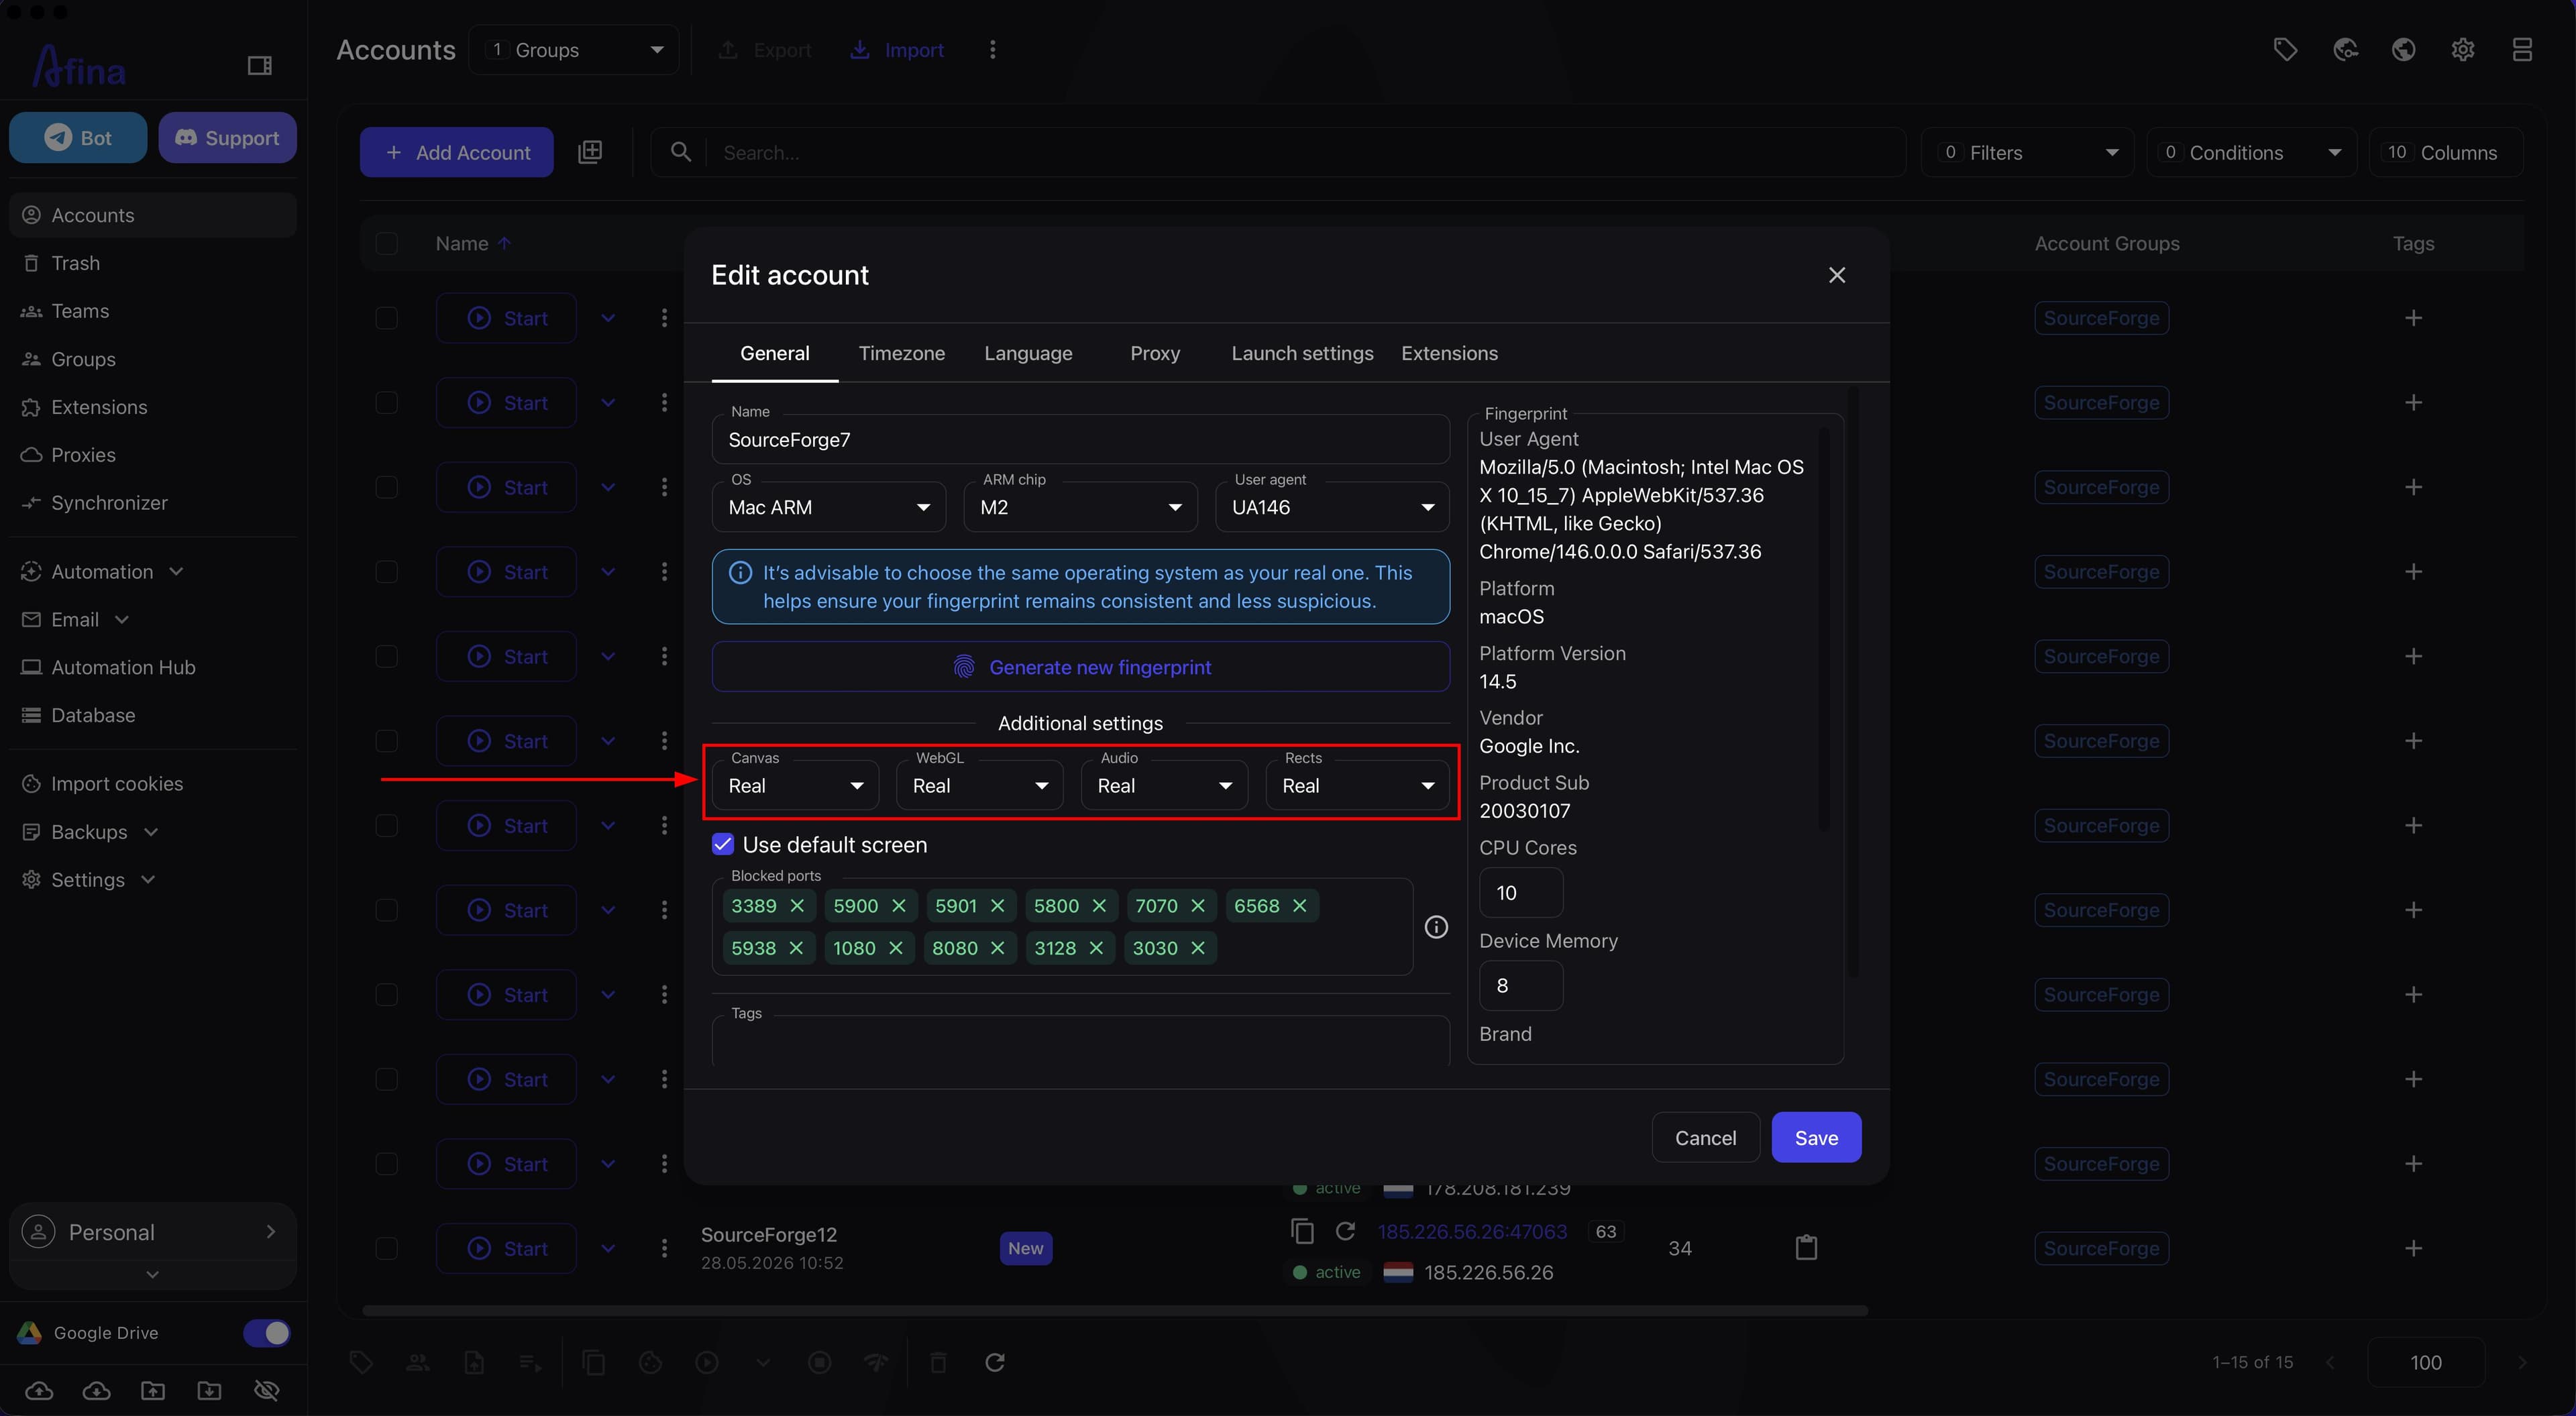Open the User agent dropdown showing UA146
Viewport: 2576px width, 1416px height.
[1333, 507]
